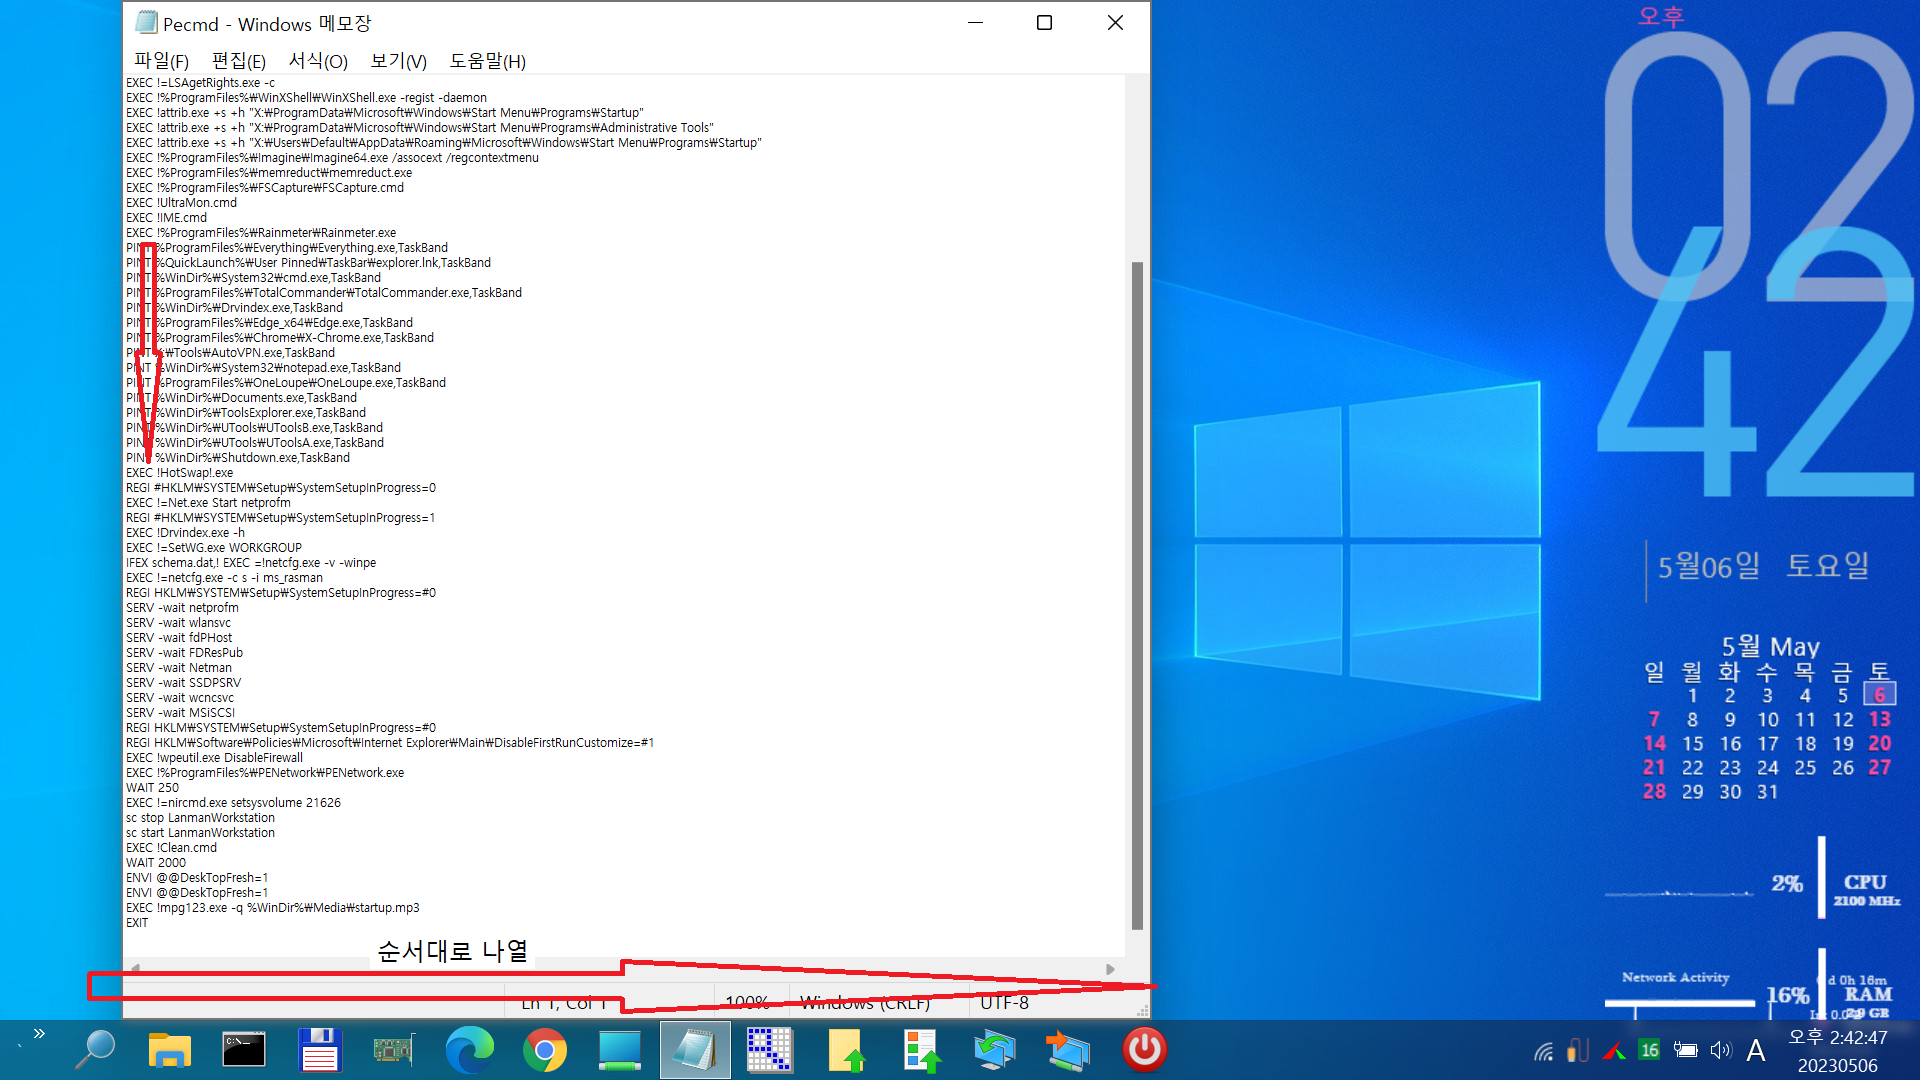Click the teal monitor icon in taskbar
This screenshot has height=1080, width=1920.
620,1049
